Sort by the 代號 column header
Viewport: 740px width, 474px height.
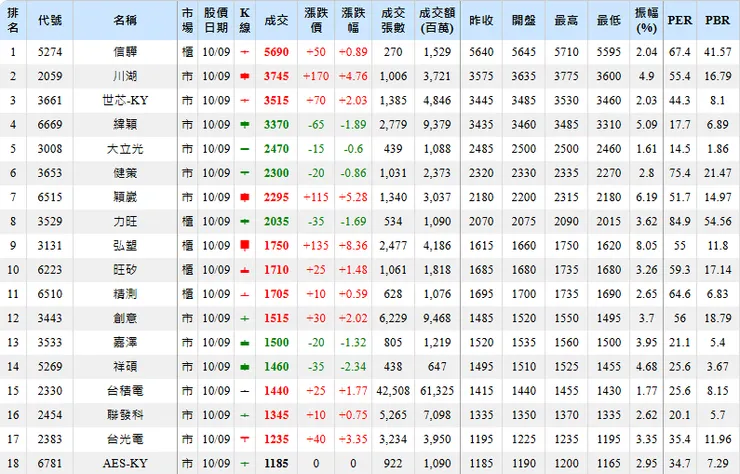tap(50, 20)
